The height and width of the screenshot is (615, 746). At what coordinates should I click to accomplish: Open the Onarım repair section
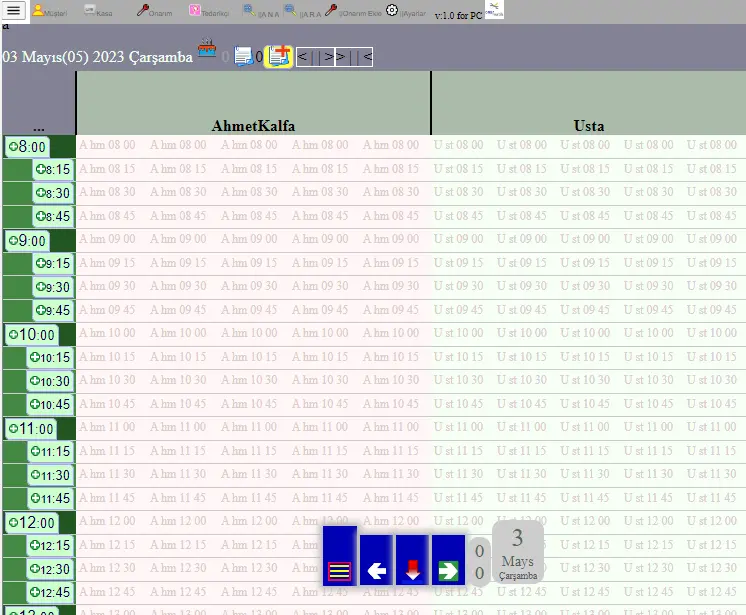[x=154, y=11]
